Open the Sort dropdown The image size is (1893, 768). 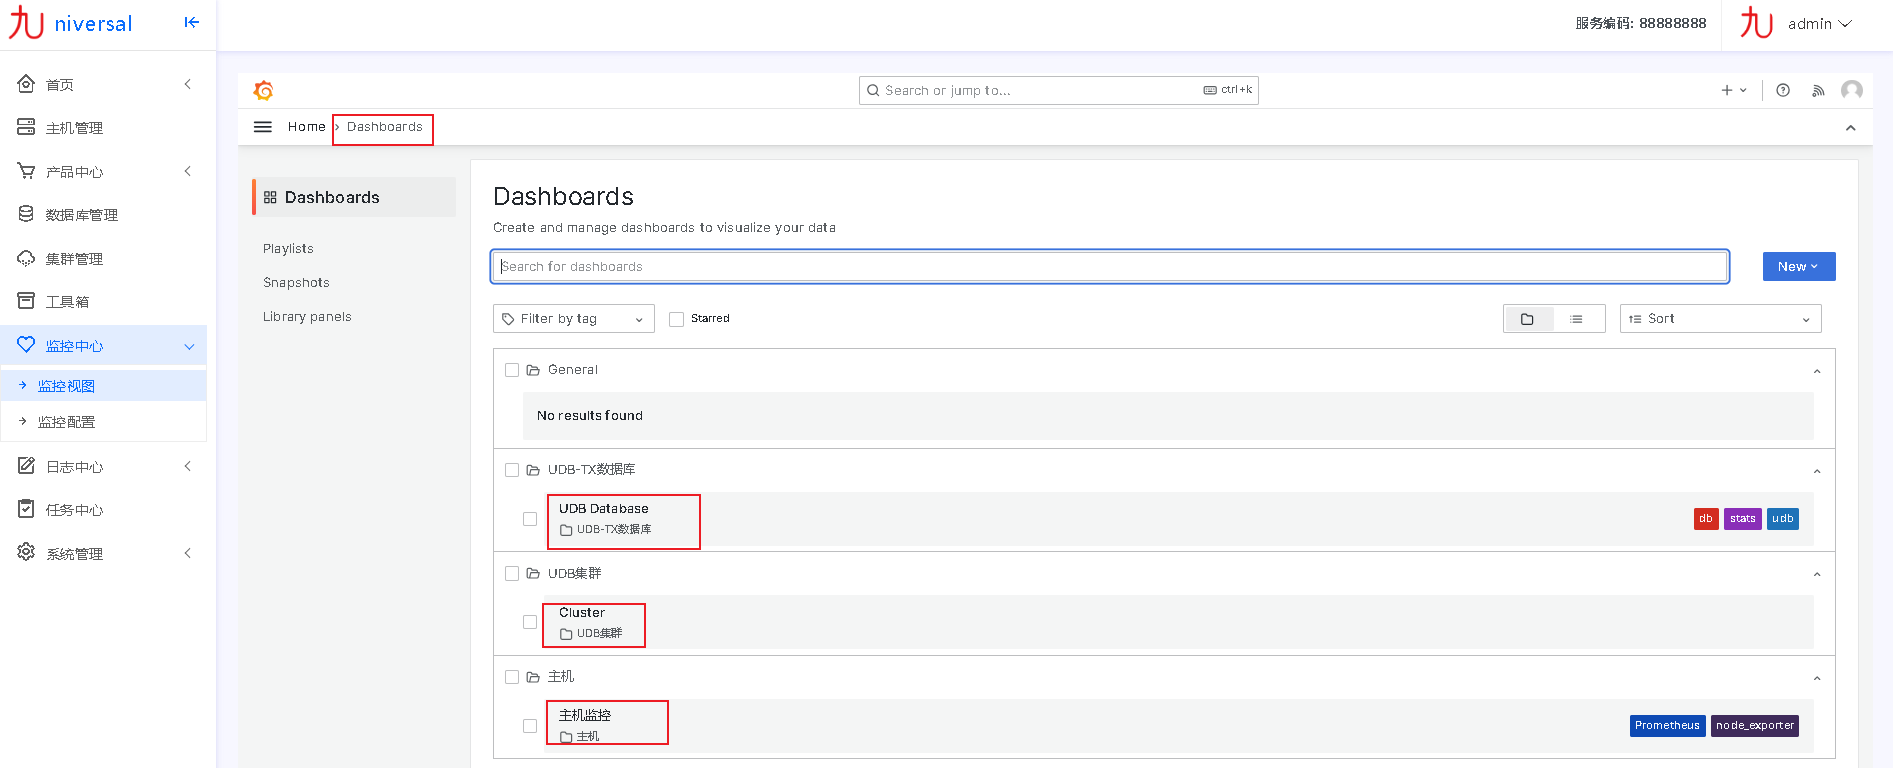(1720, 319)
